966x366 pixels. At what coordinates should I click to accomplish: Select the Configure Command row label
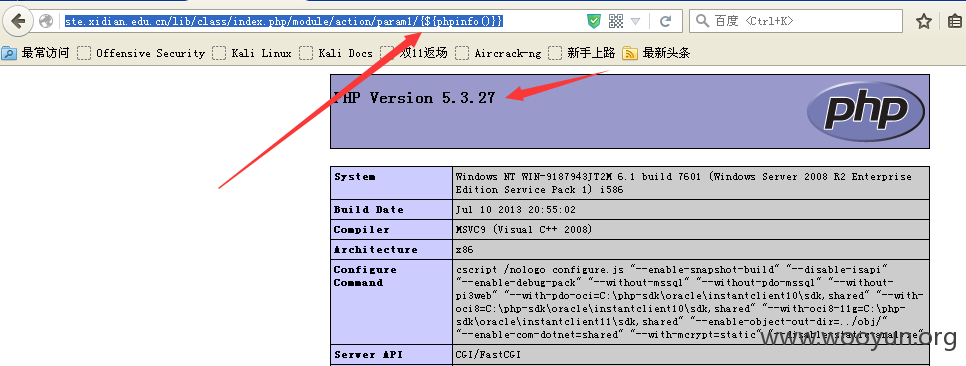click(x=365, y=276)
